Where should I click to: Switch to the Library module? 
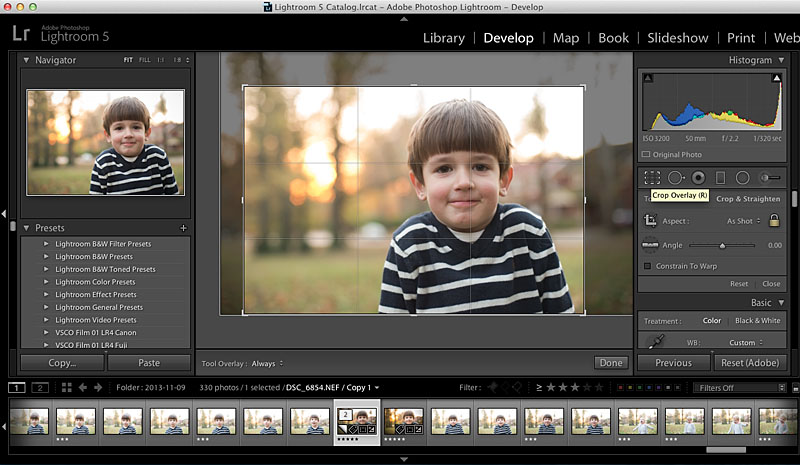pos(444,38)
